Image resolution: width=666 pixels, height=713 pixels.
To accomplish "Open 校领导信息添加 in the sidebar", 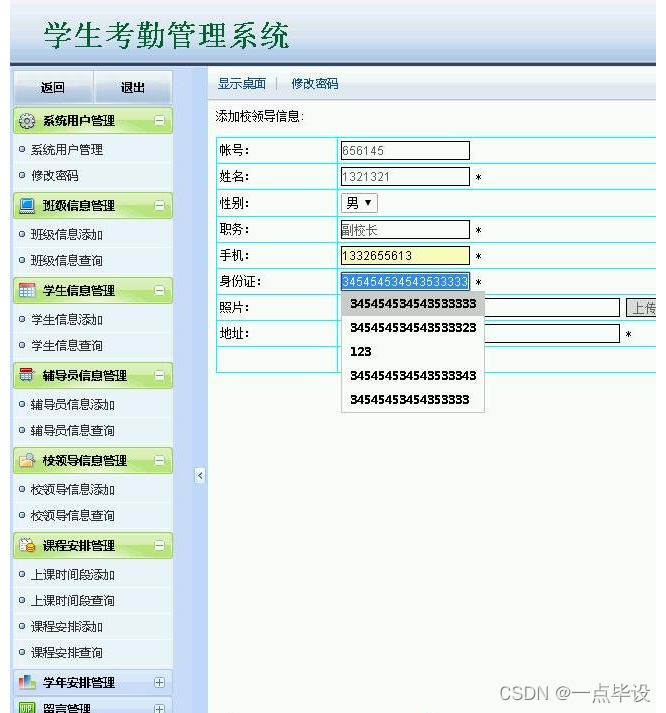I will click(73, 490).
